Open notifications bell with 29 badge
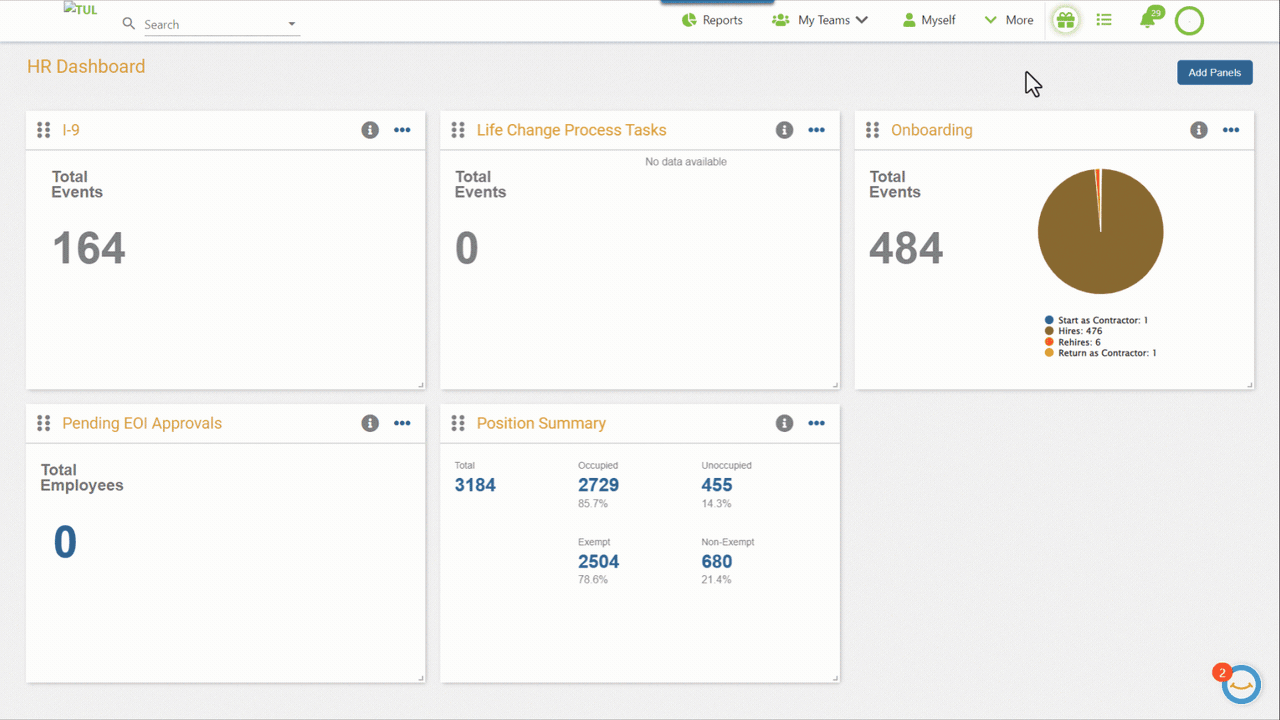 (1148, 20)
